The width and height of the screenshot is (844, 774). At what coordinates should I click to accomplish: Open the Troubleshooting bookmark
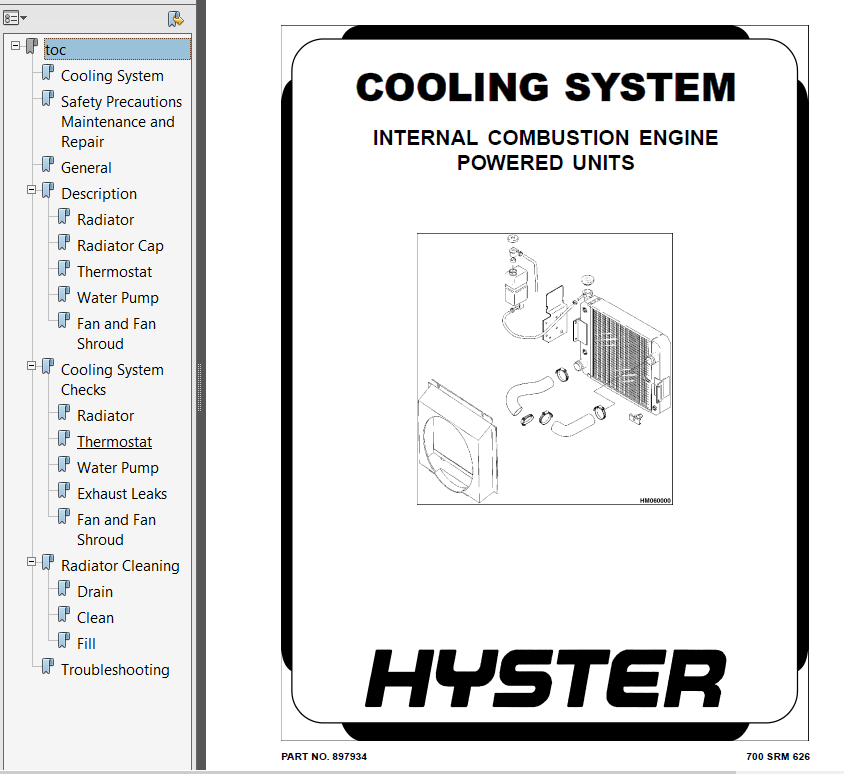[x=115, y=670]
